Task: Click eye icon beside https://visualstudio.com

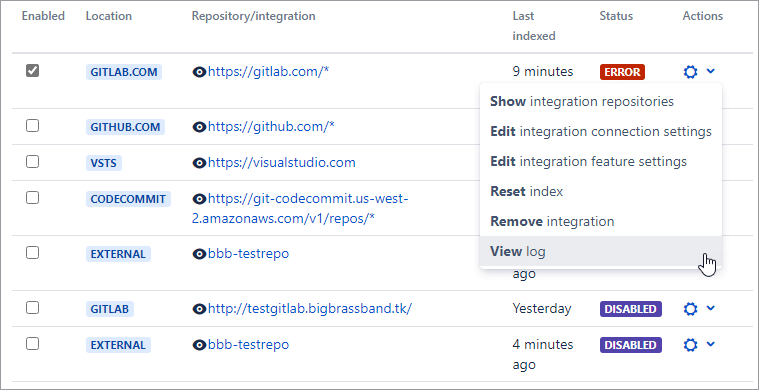Action: [199, 163]
